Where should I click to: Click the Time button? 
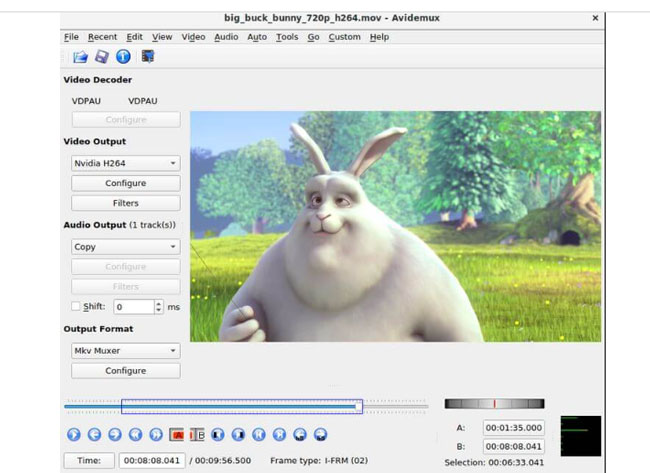tap(89, 461)
